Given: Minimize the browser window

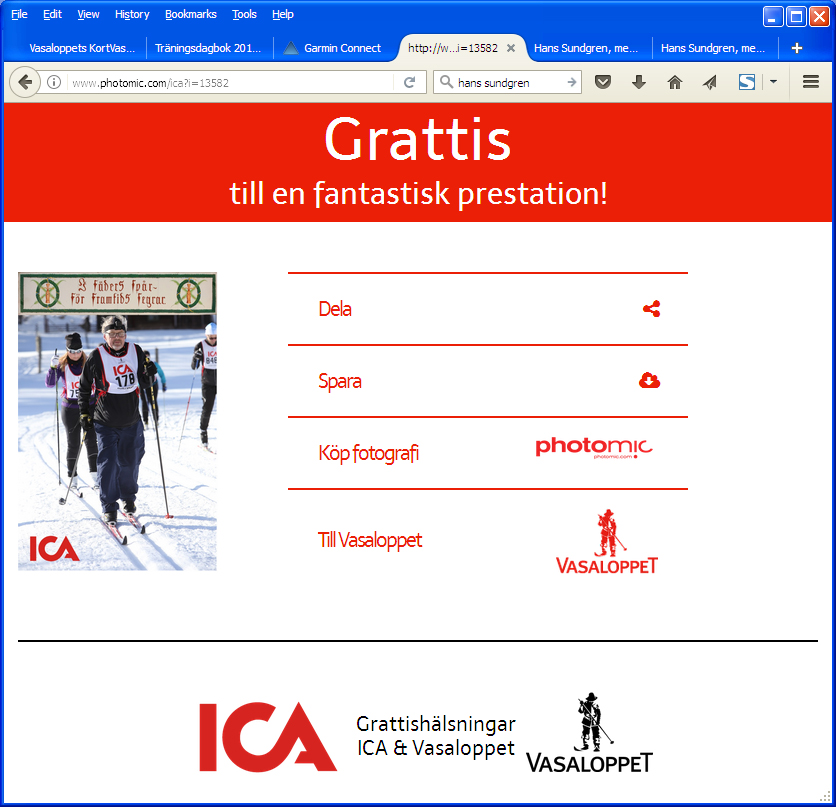Looking at the screenshot, I should (x=773, y=17).
